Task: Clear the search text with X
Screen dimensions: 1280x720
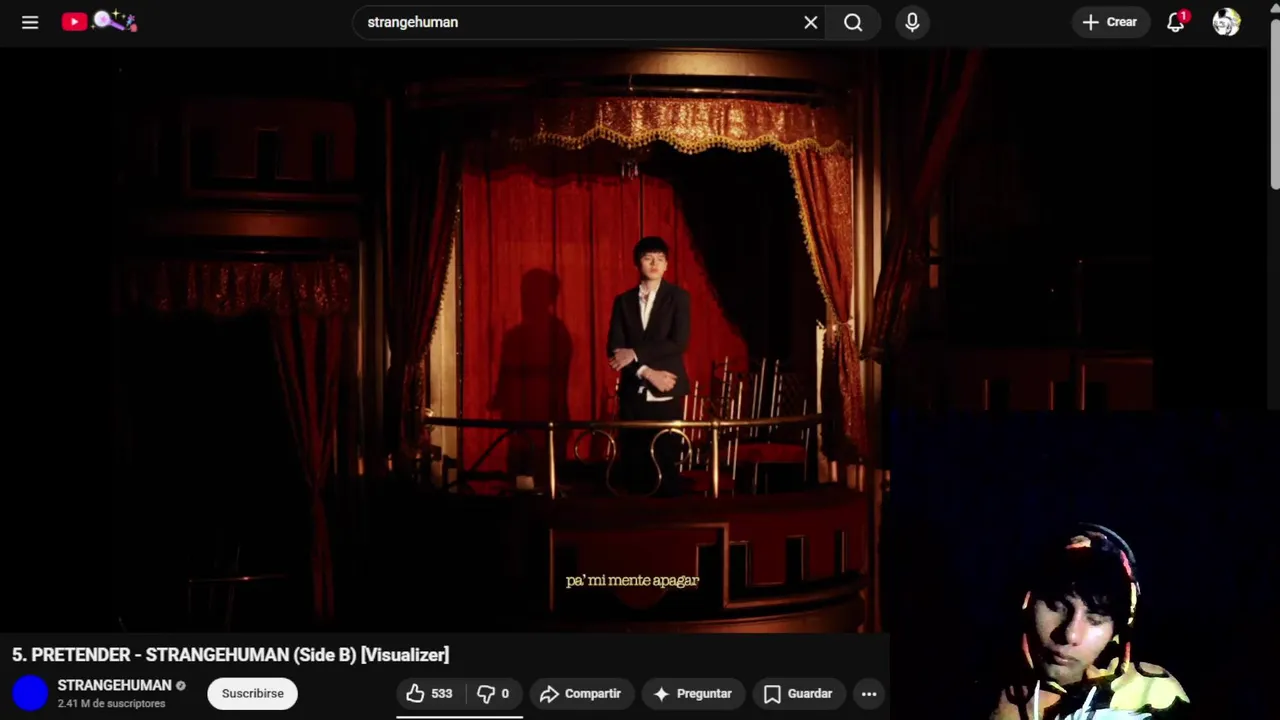Action: pos(811,22)
